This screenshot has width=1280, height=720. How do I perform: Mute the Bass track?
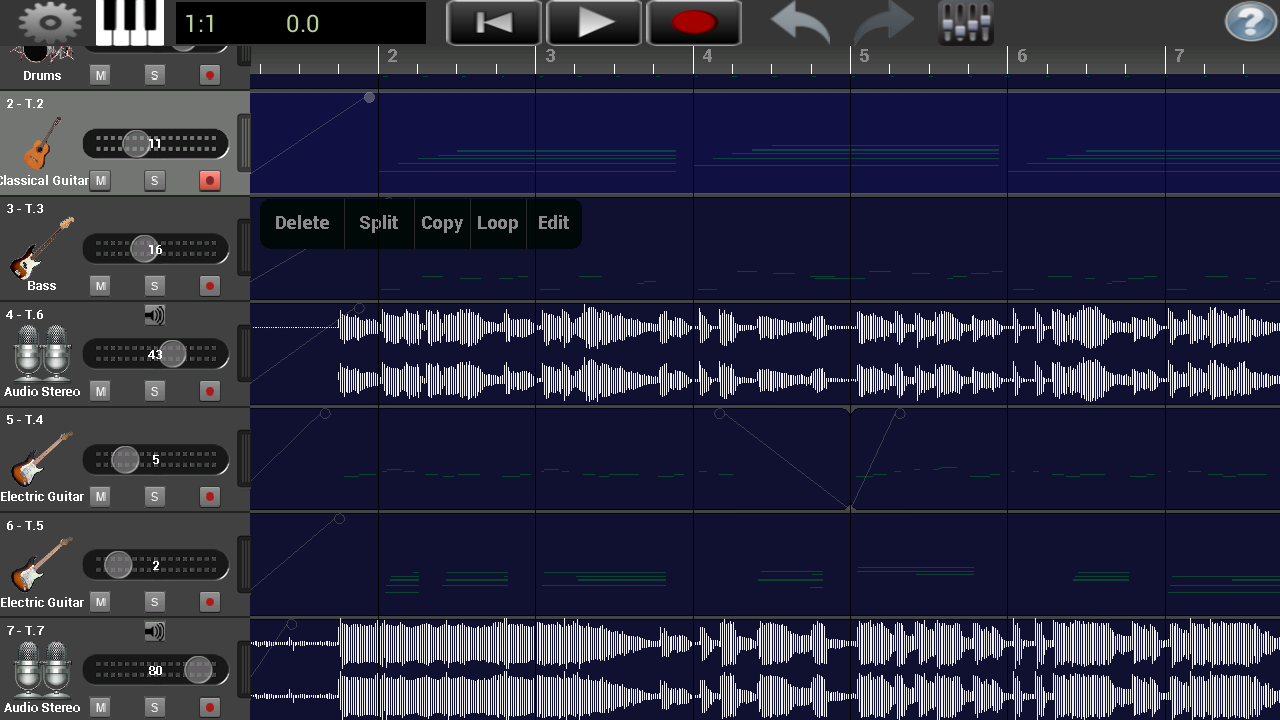coord(100,285)
